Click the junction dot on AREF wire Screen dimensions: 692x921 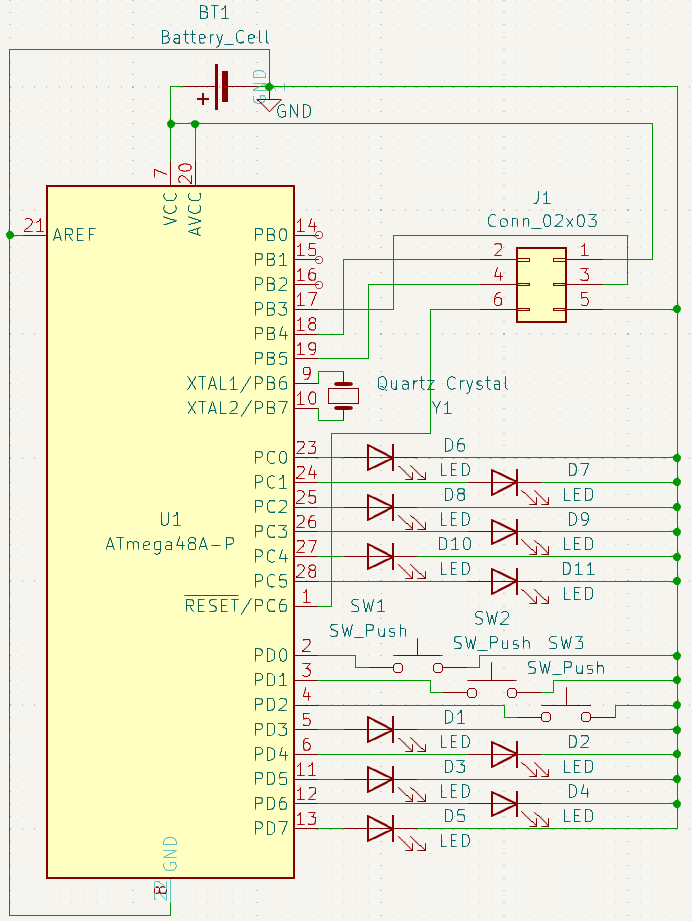tap(10, 235)
